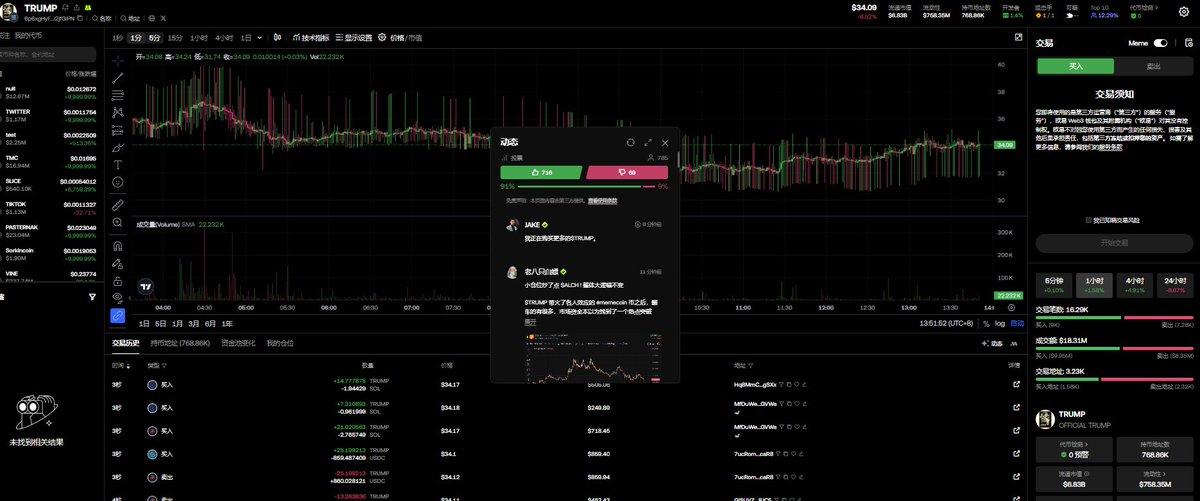
Task: Click the filter funnel icon in left sidebar
Action: click(92, 297)
